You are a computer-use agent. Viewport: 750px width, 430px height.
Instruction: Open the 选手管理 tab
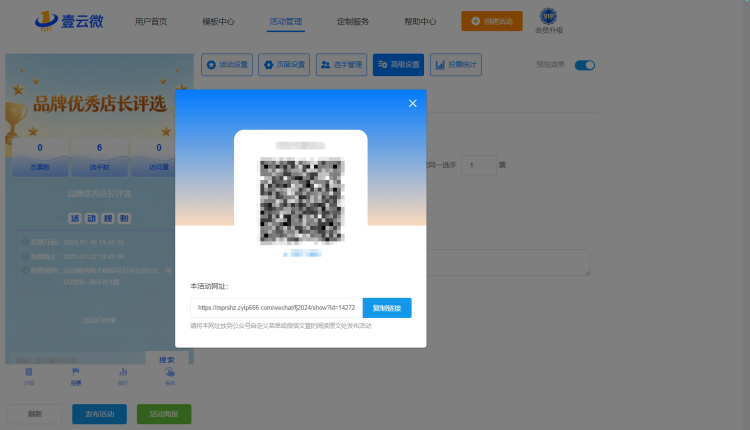point(342,65)
